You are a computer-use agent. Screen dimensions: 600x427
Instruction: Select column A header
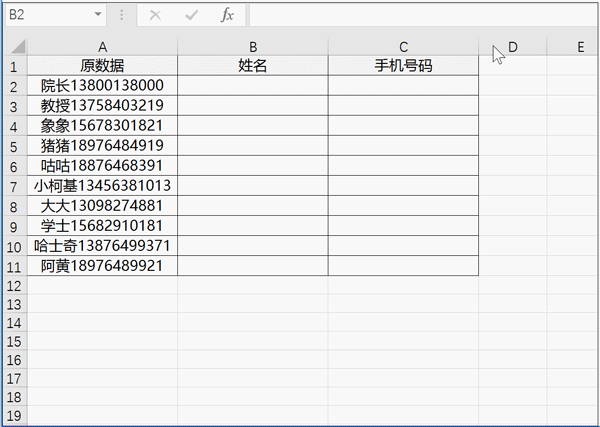(102, 47)
